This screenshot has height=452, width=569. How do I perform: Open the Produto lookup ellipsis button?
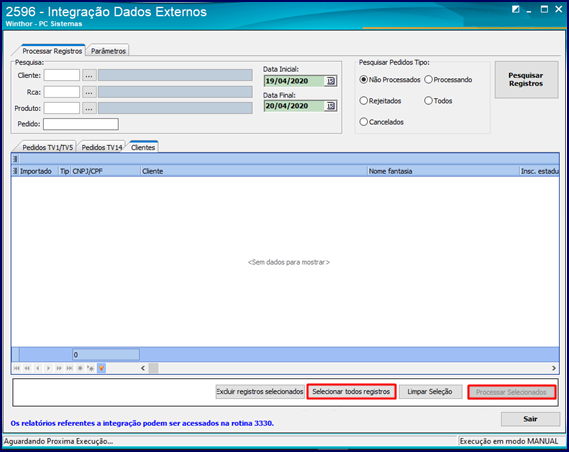[x=89, y=108]
